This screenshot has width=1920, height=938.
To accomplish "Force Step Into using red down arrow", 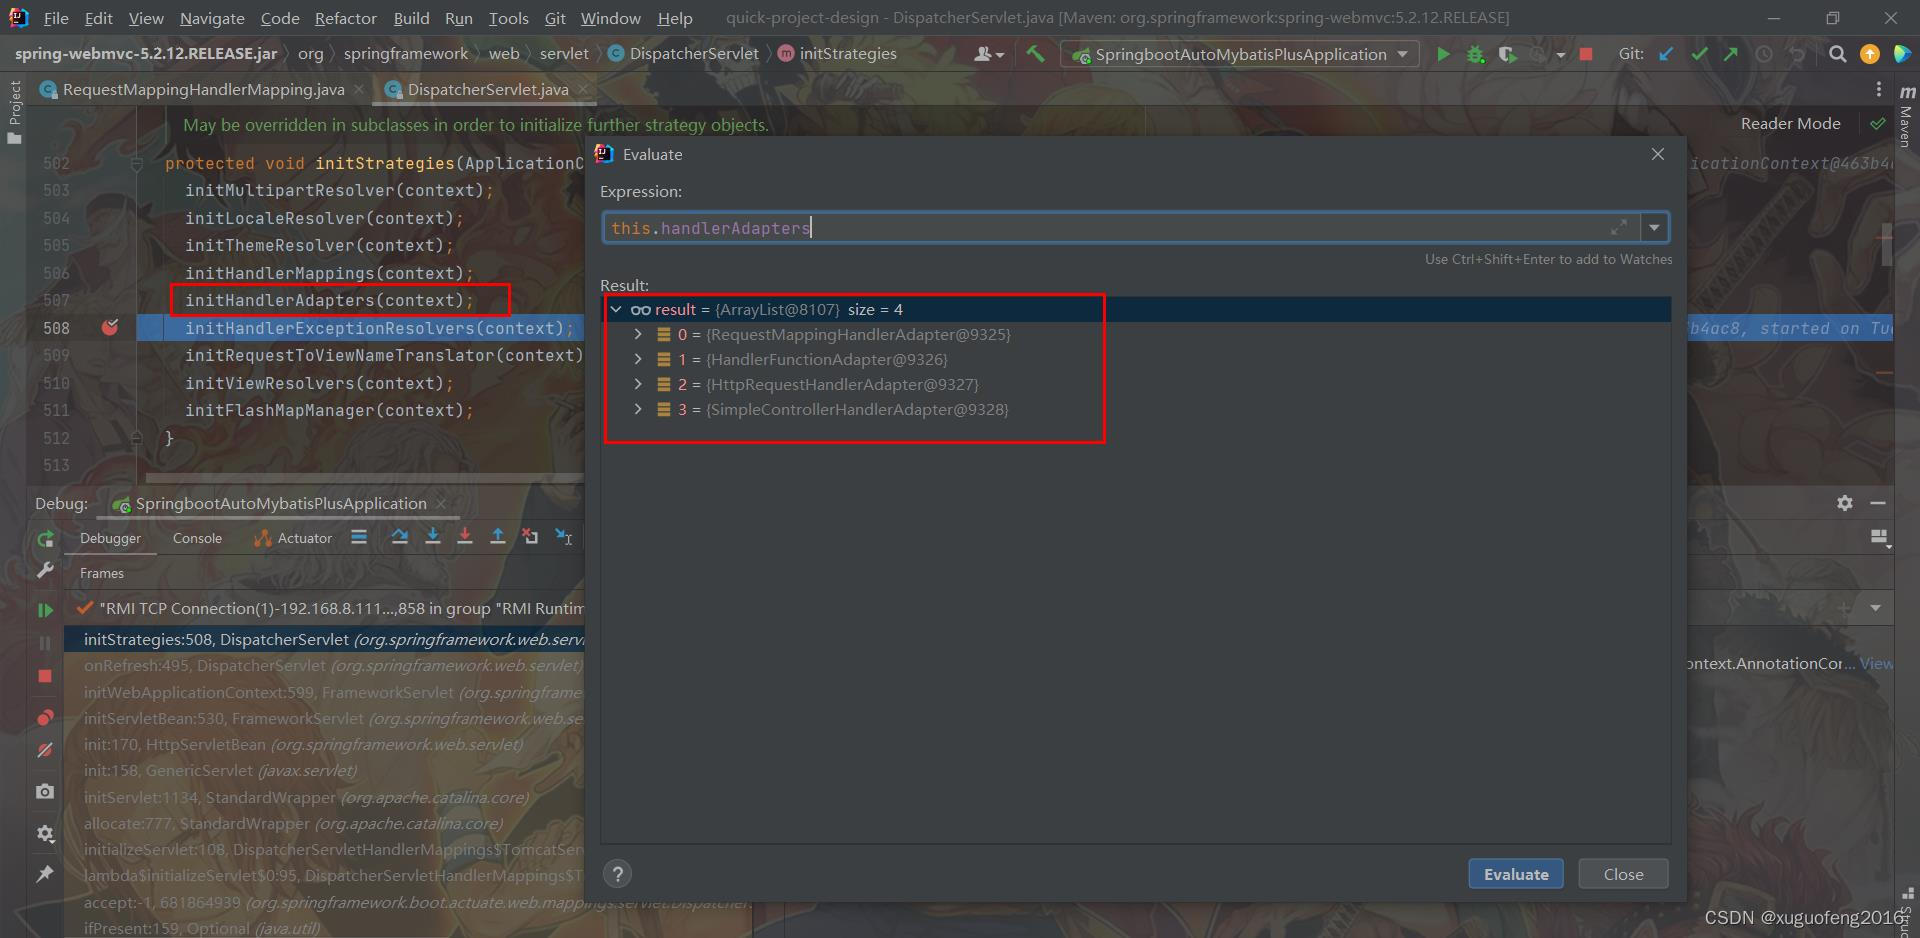I will pyautogui.click(x=465, y=538).
